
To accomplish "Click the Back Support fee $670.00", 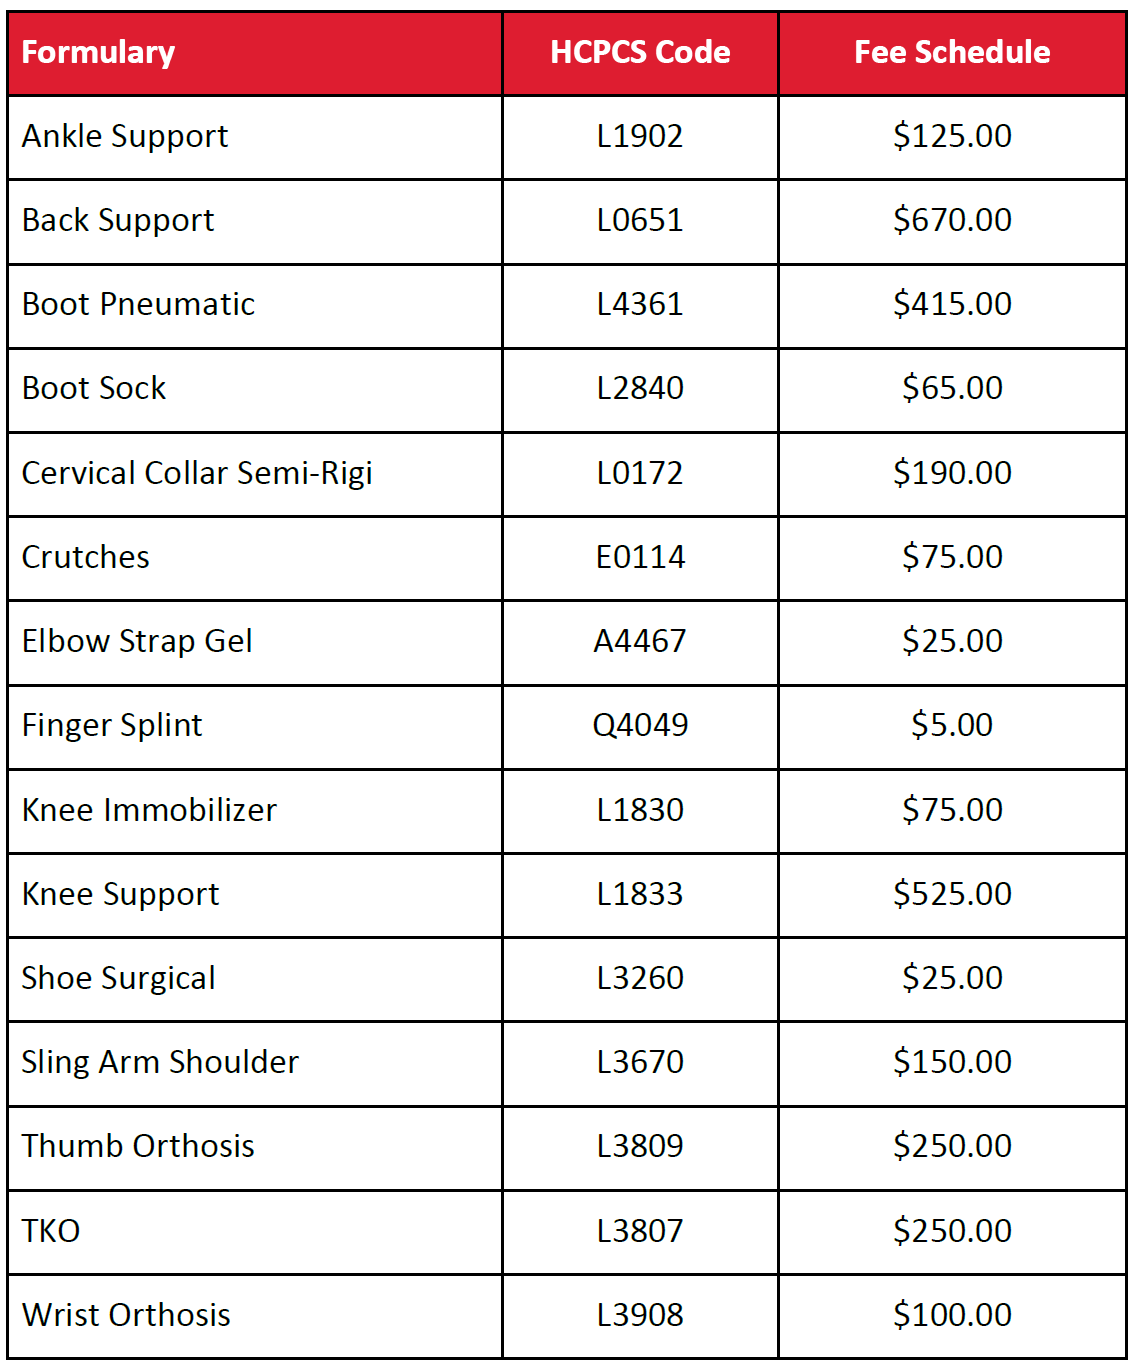I will pyautogui.click(x=952, y=220).
